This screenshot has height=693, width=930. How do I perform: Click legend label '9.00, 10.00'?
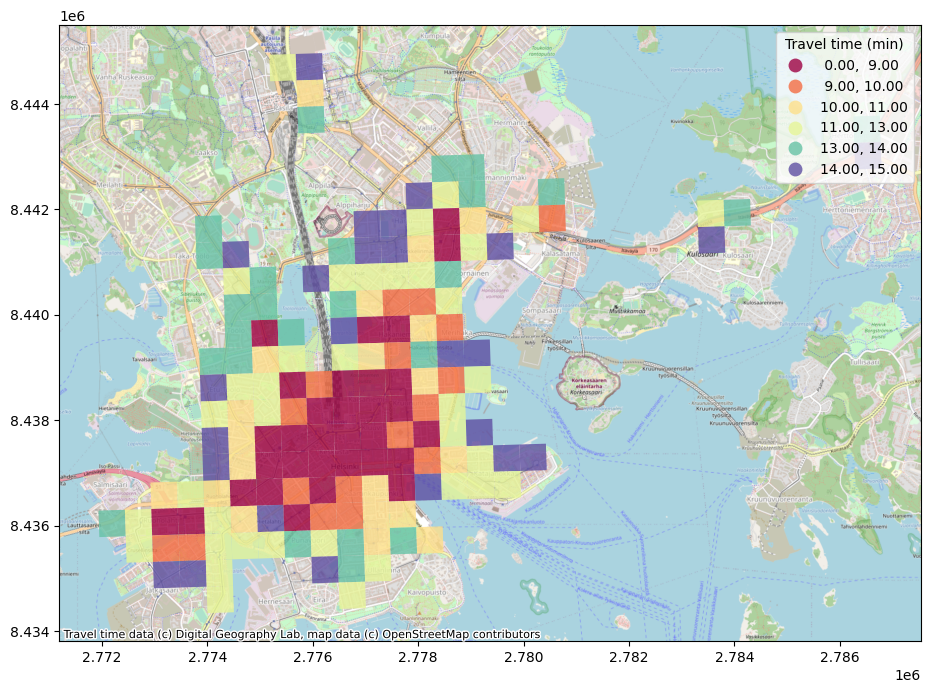point(864,86)
